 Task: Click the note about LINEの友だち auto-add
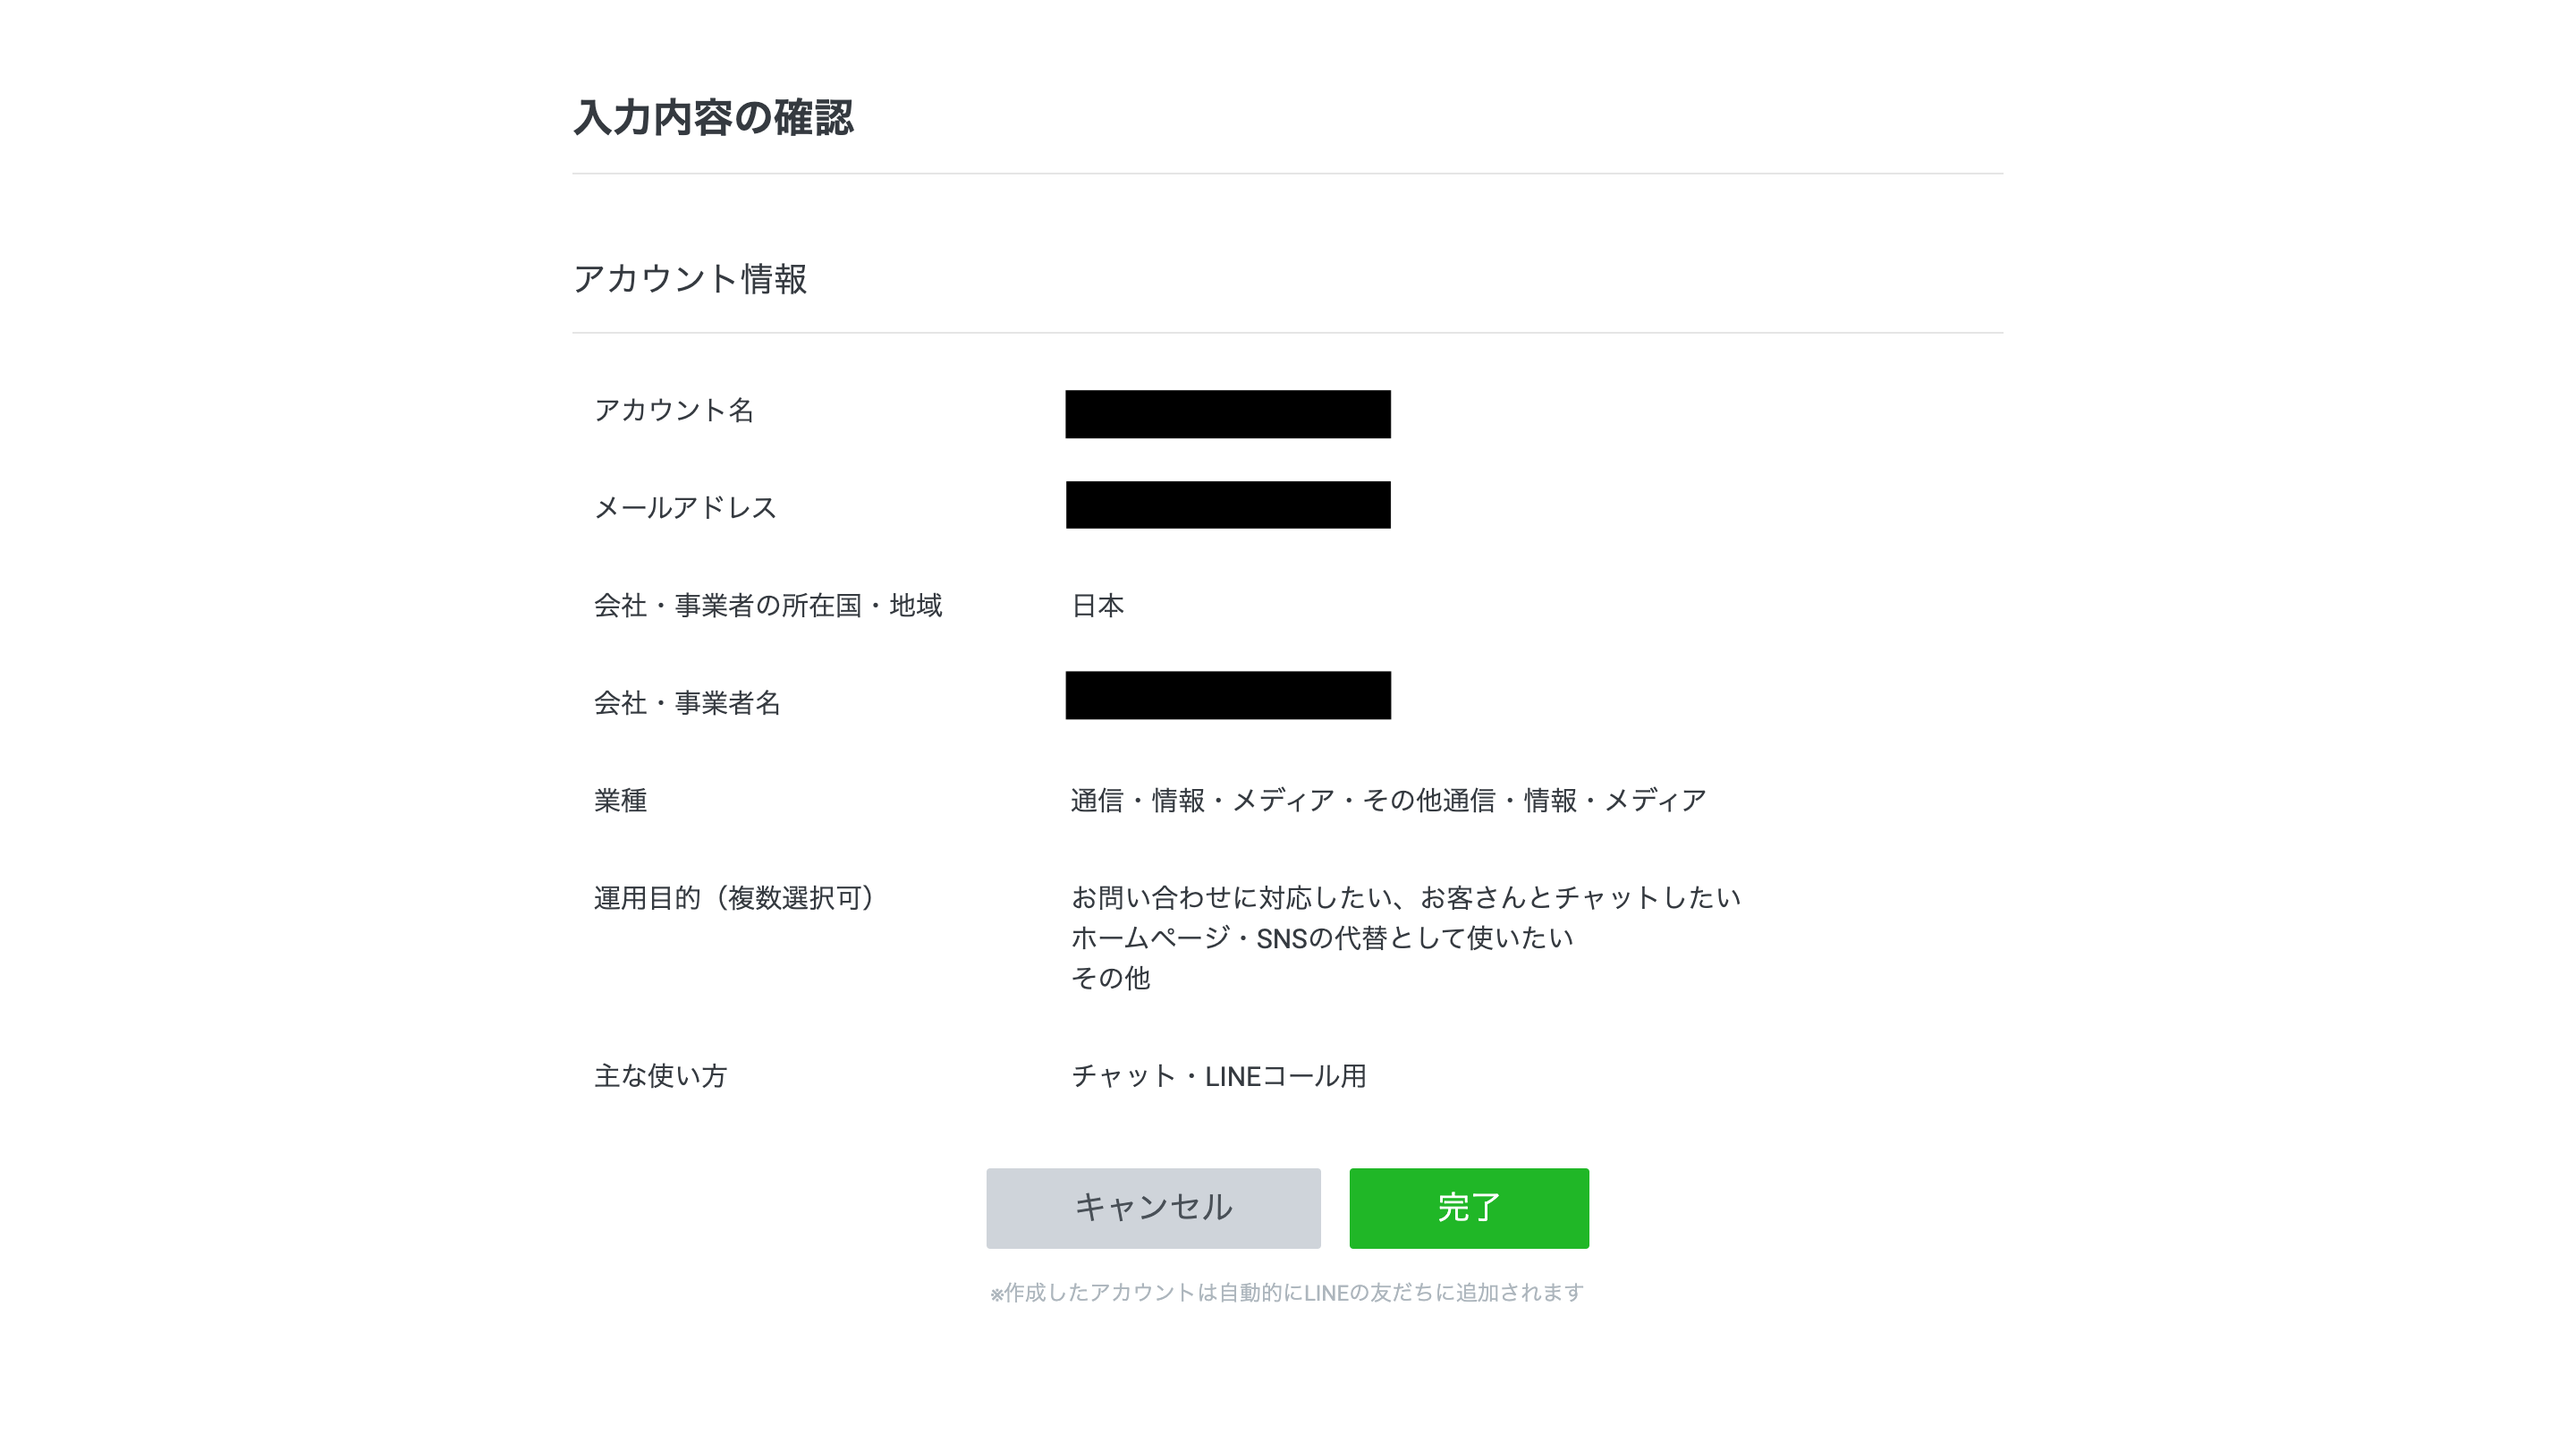[x=1286, y=1293]
